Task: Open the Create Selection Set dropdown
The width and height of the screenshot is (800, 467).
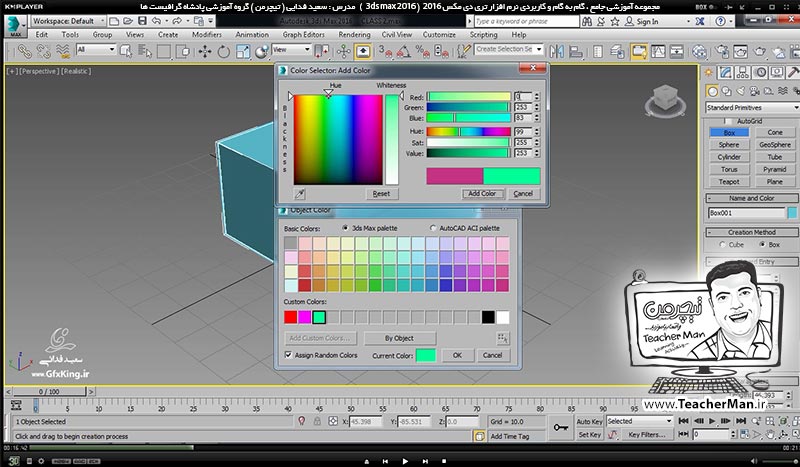Action: point(509,49)
